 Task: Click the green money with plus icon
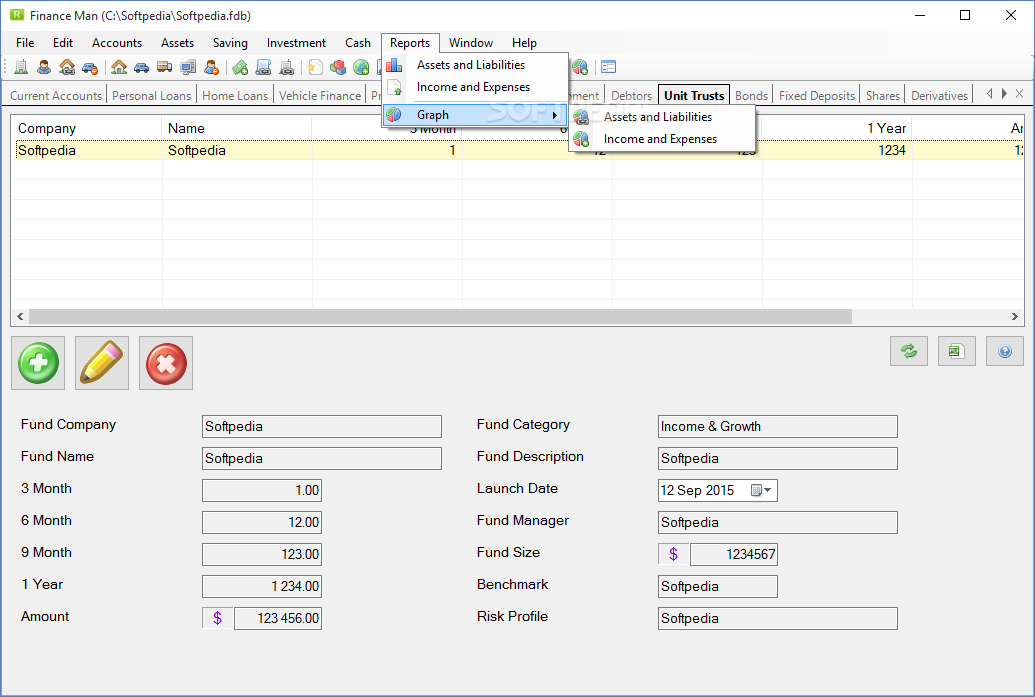click(240, 67)
